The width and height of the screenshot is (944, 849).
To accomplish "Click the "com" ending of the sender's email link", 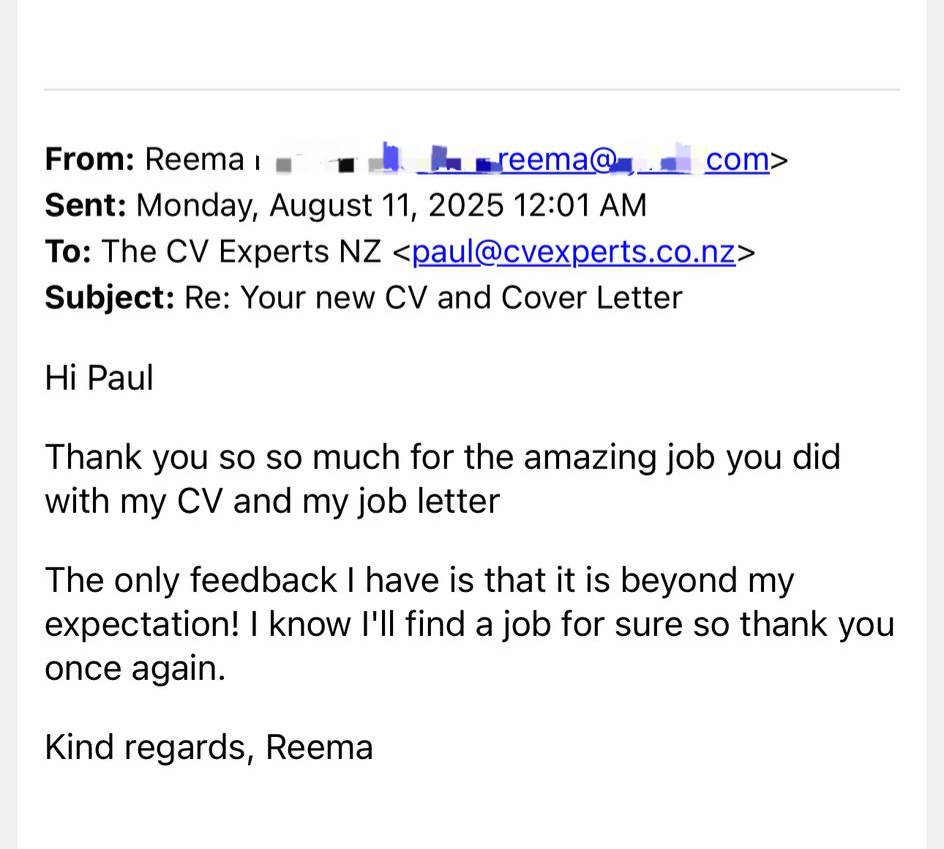I will [738, 160].
